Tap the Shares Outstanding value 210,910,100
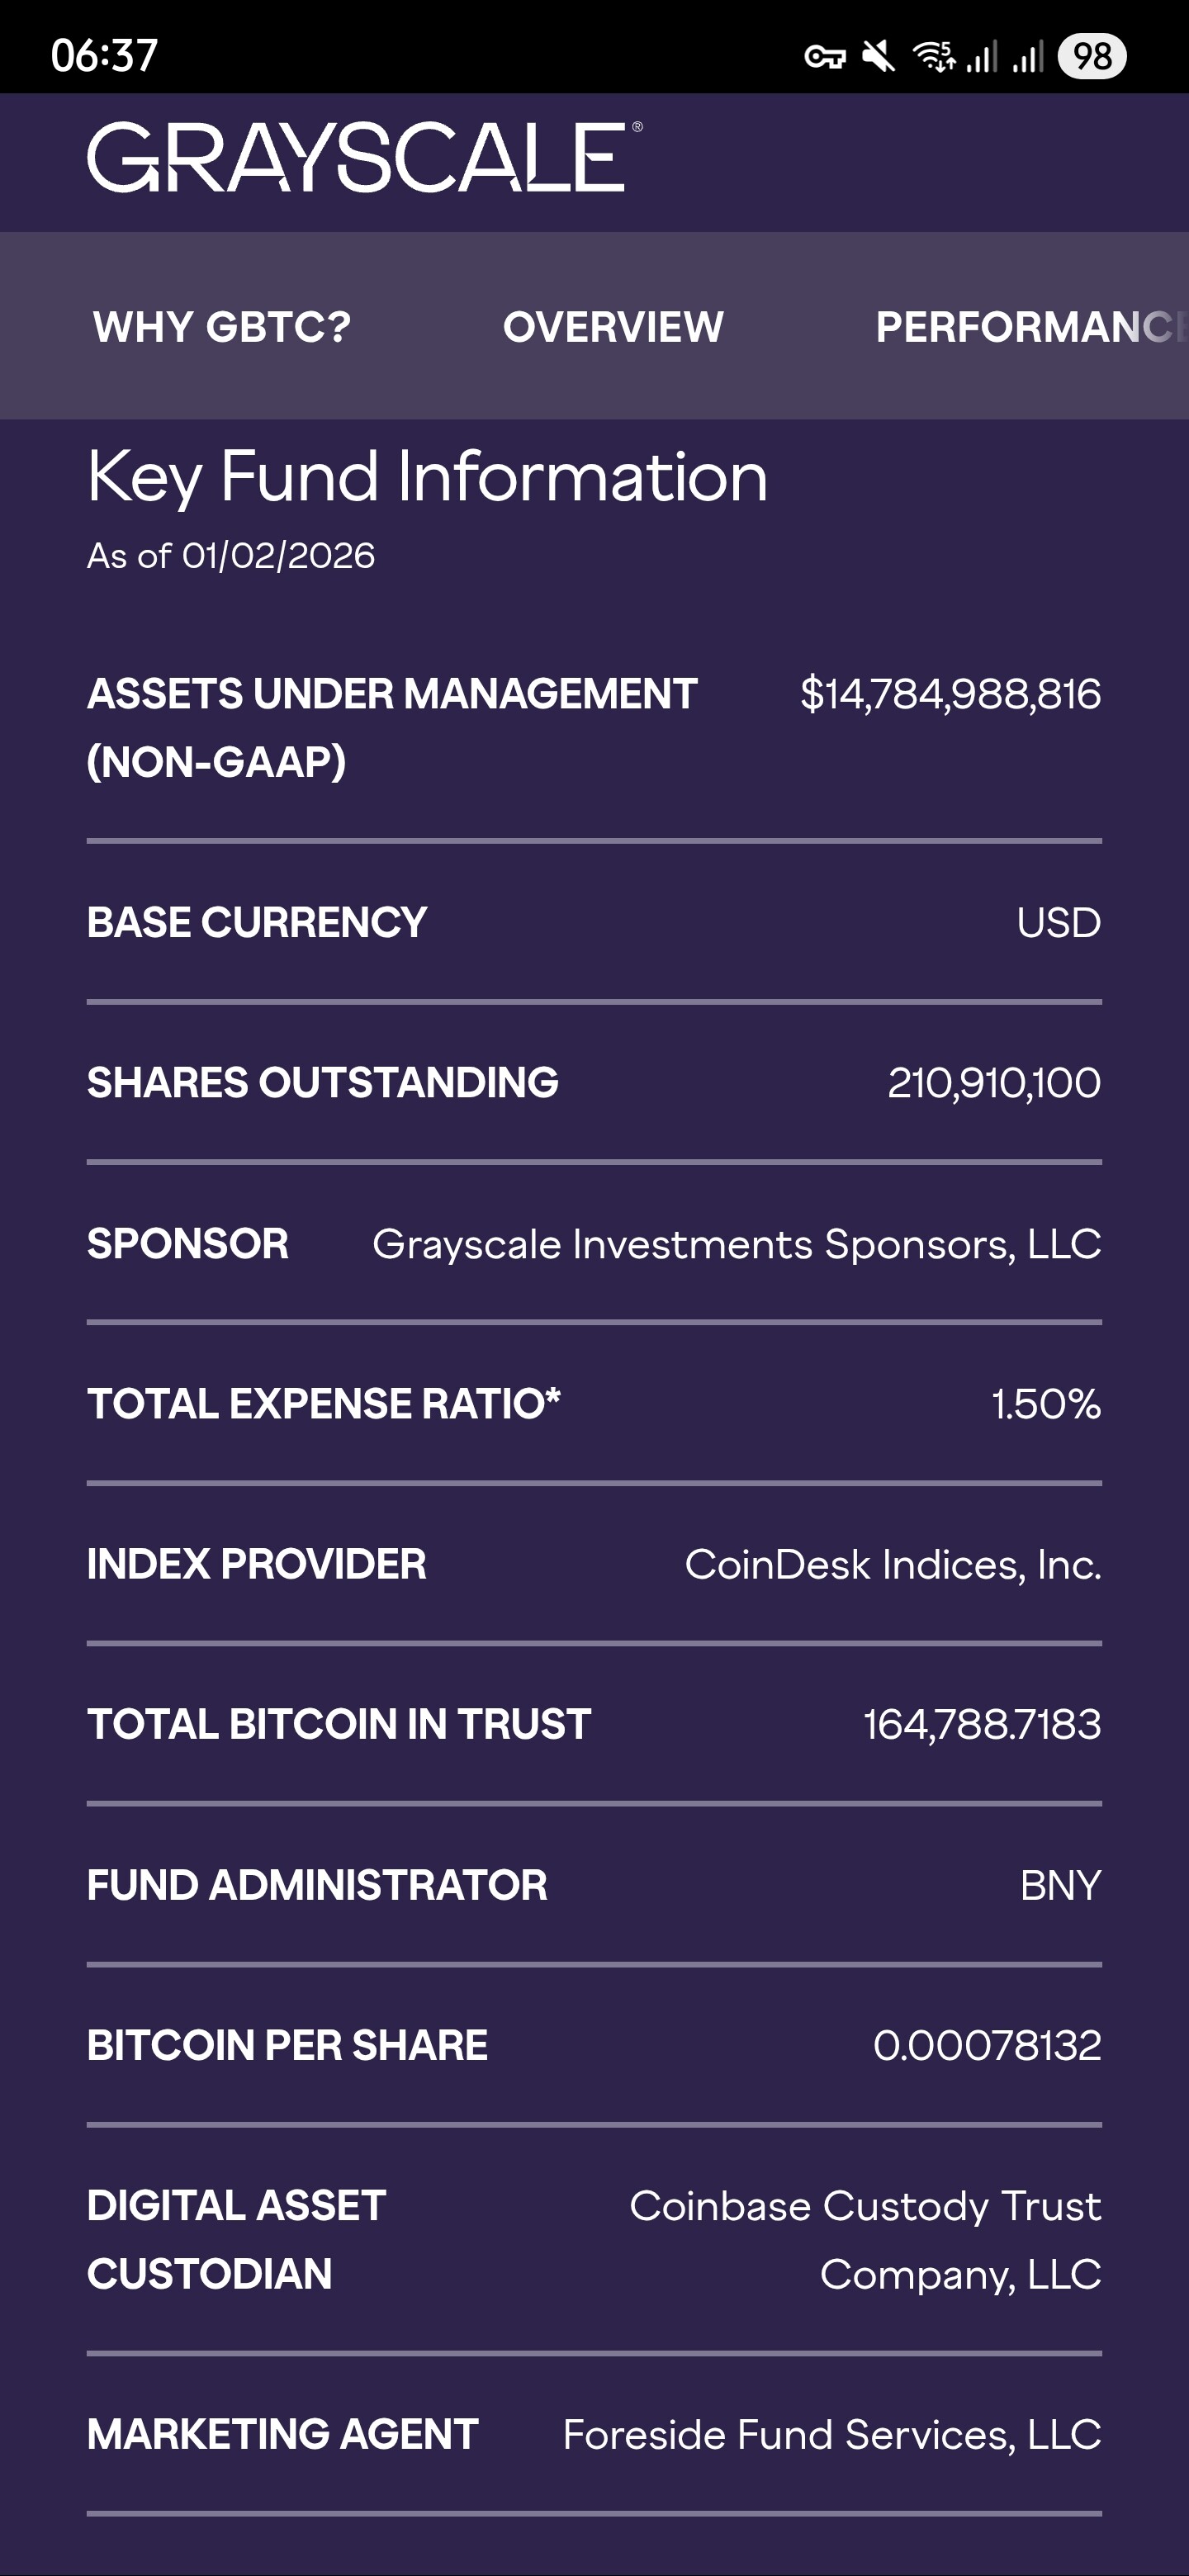Image resolution: width=1189 pixels, height=2576 pixels. click(x=994, y=1083)
